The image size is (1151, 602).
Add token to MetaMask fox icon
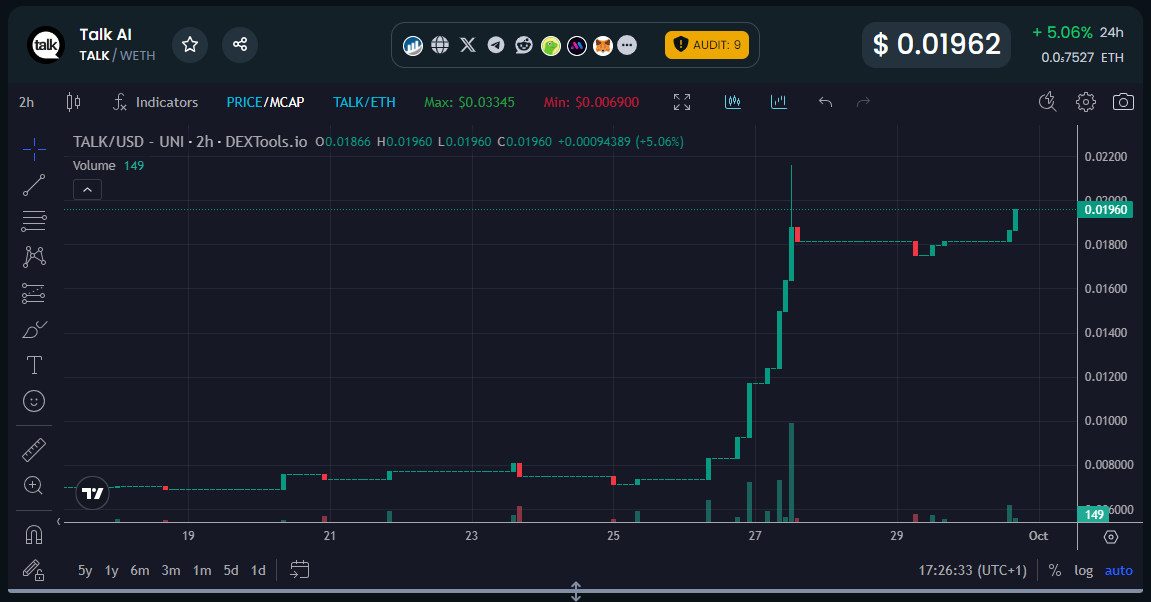pyautogui.click(x=603, y=46)
